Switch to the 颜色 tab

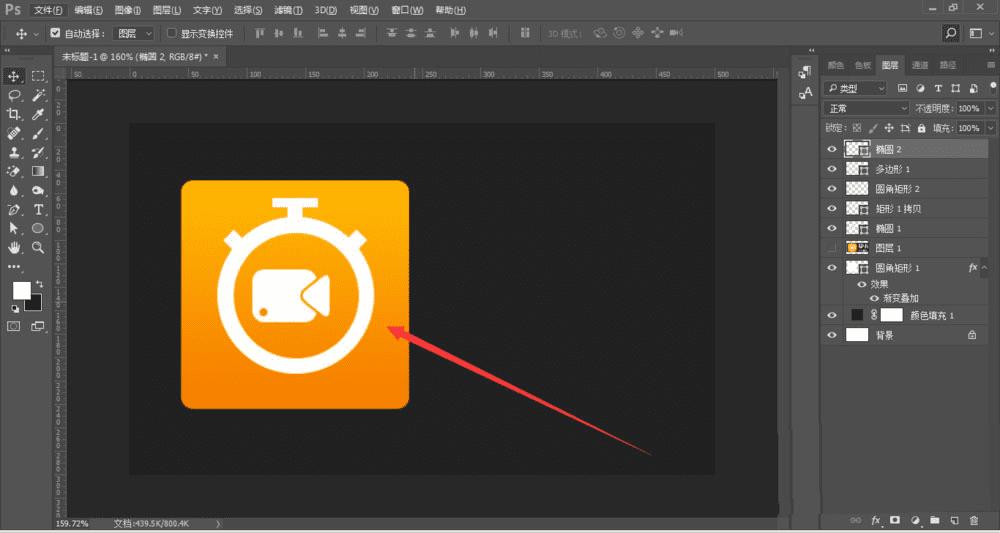point(835,65)
